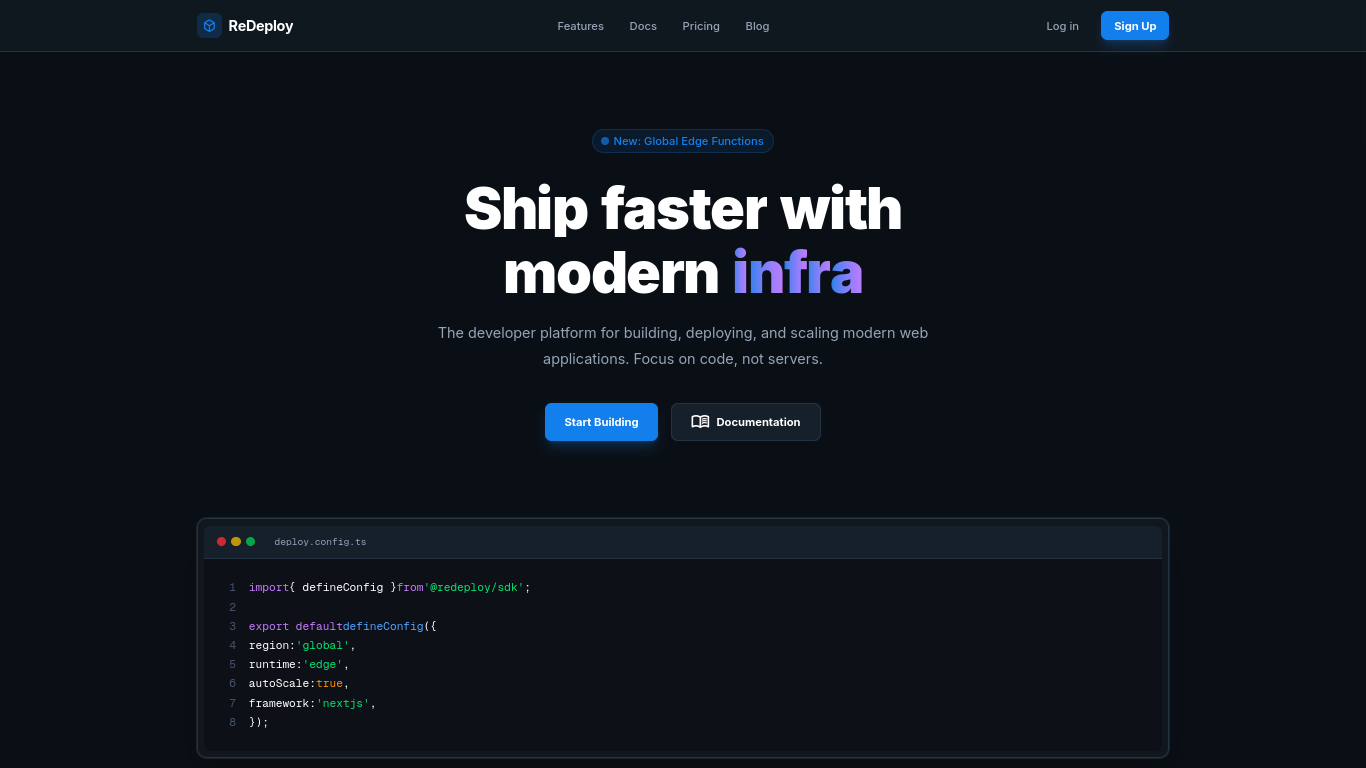Click the runtime: 'edge' code line

(x=299, y=664)
